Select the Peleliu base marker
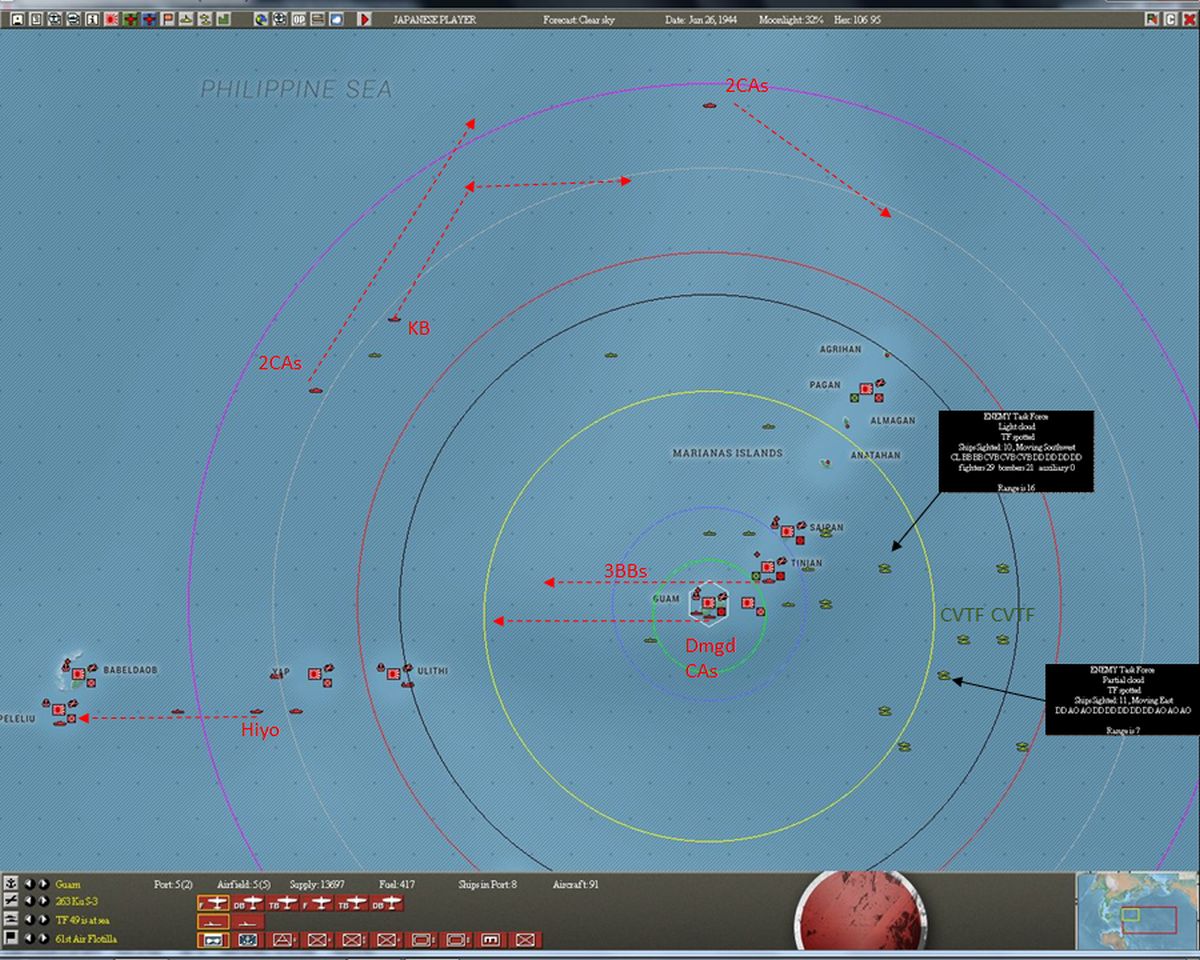The width and height of the screenshot is (1200, 960). click(59, 710)
